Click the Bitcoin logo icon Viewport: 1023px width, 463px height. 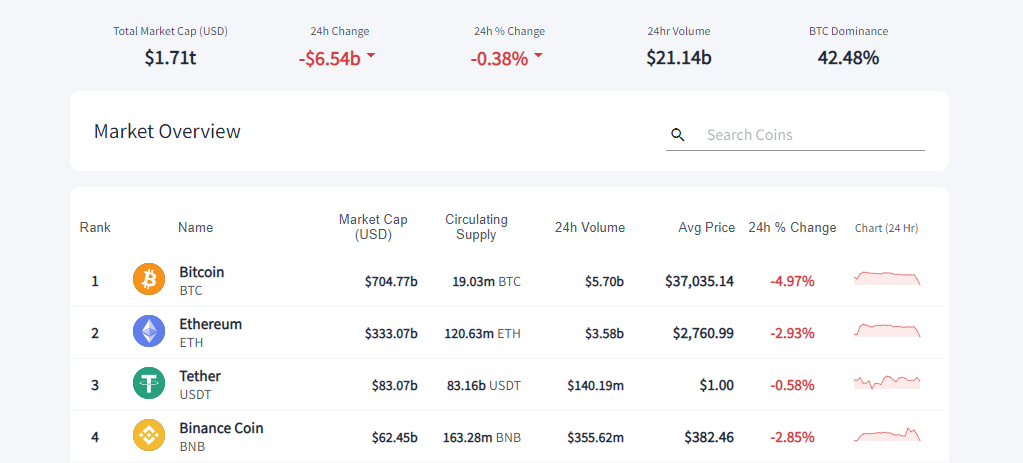149,279
